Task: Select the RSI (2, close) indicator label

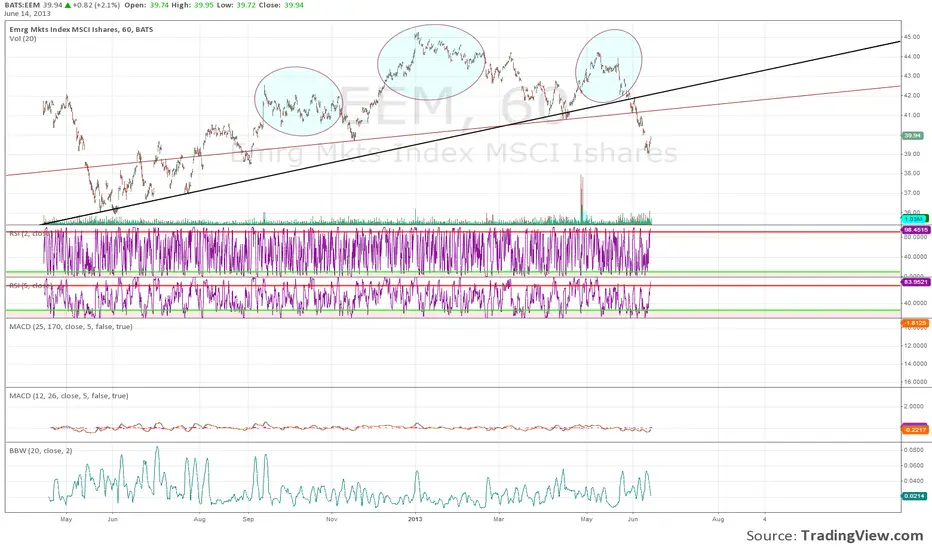Action: pos(30,234)
